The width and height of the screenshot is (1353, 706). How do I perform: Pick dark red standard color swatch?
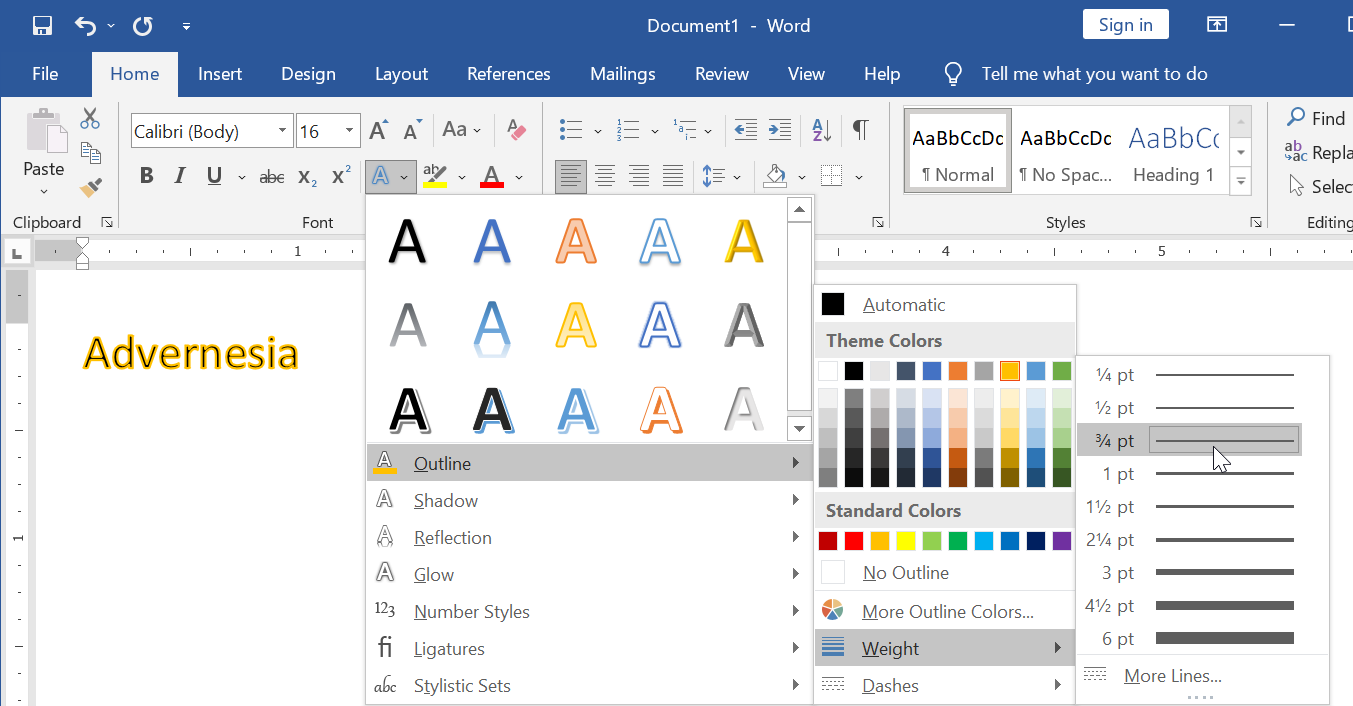click(828, 541)
